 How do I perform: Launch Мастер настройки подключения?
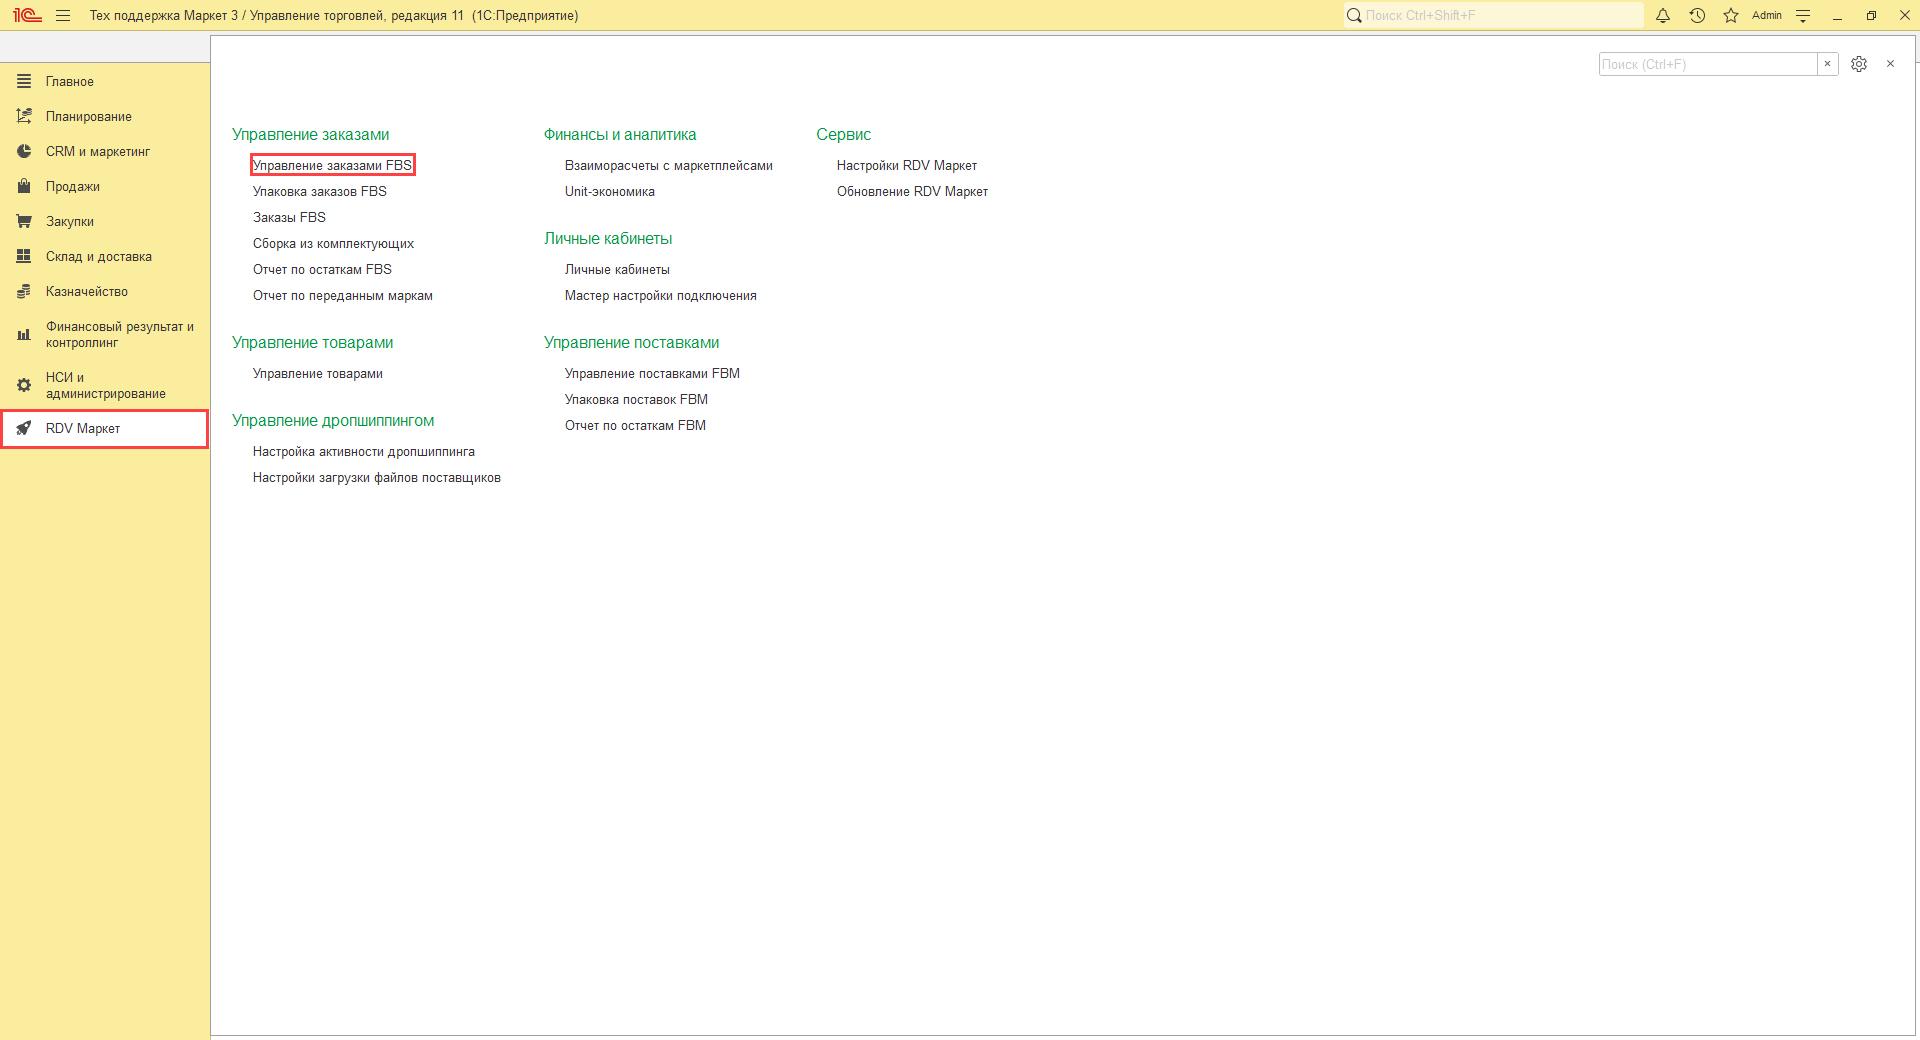coord(661,295)
